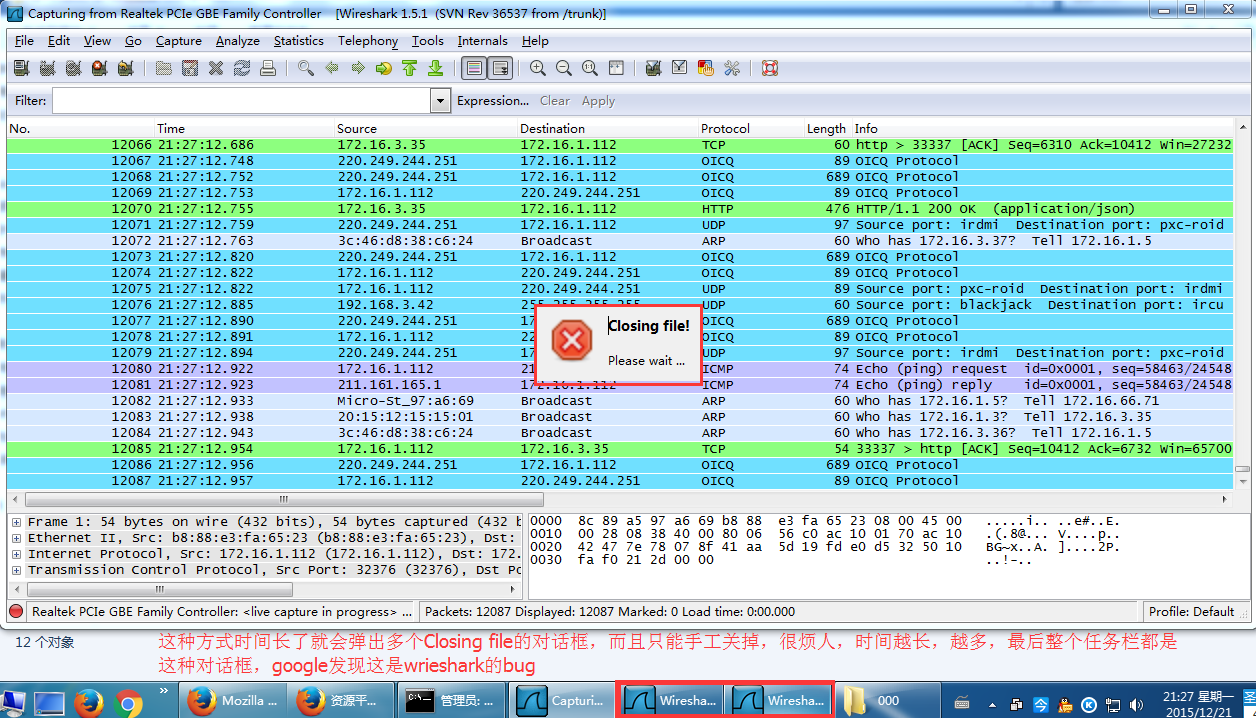Expand the Internet Protocol tree node
The image size is (1256, 718).
click(x=17, y=554)
